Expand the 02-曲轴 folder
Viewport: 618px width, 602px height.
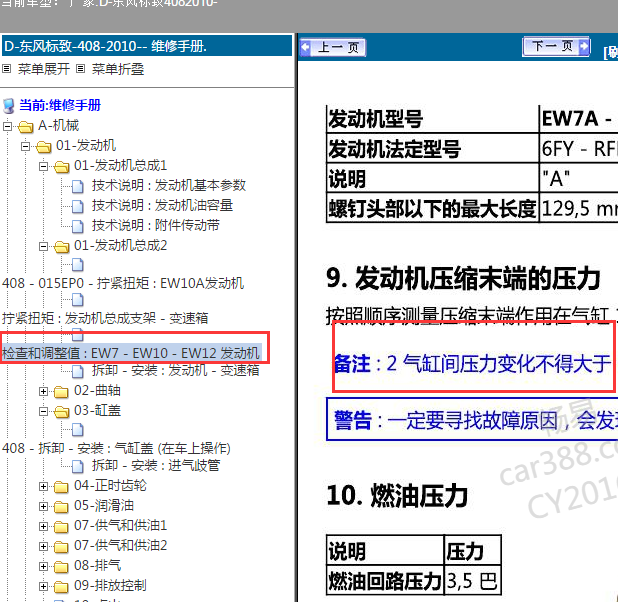(x=43, y=391)
